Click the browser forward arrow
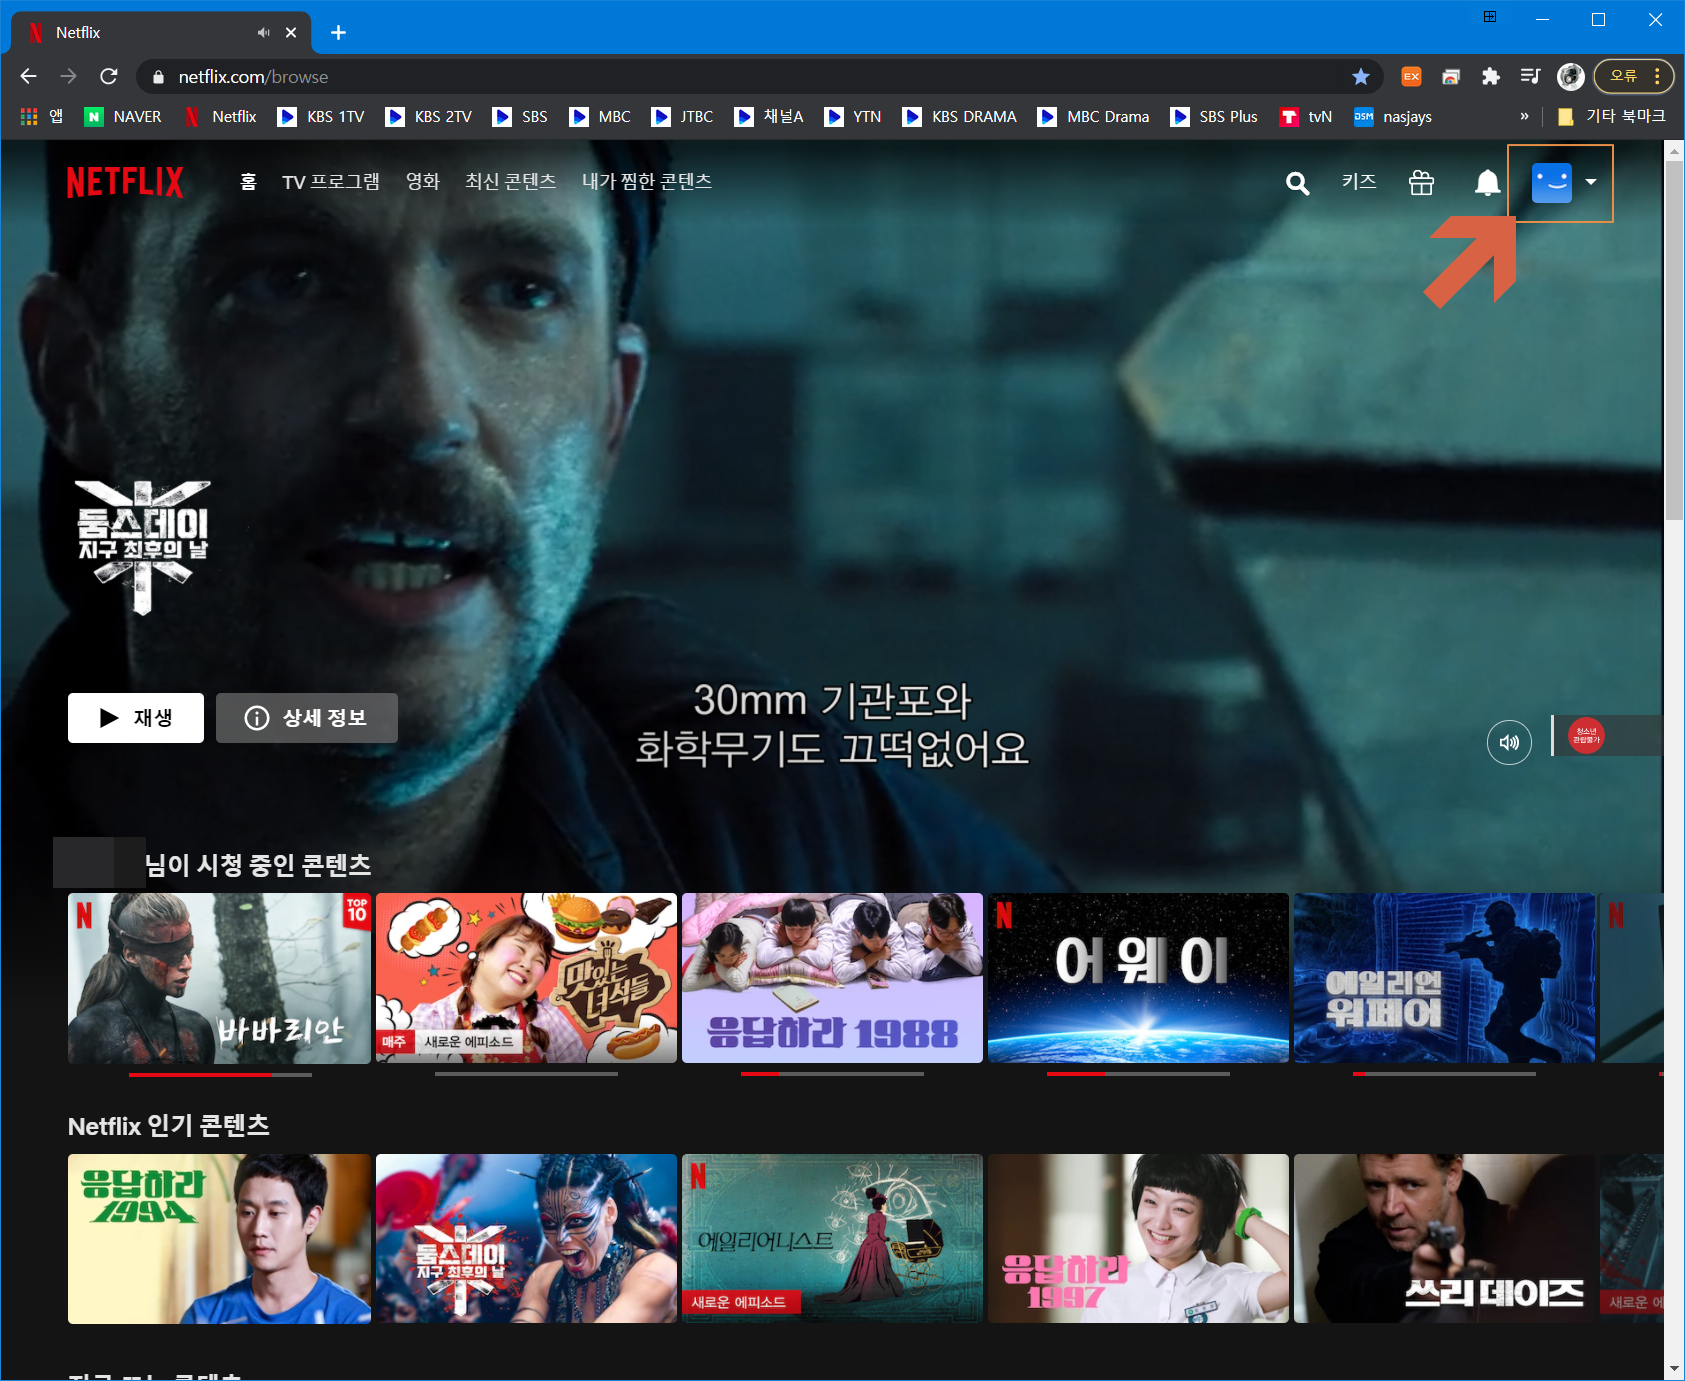Image resolution: width=1685 pixels, height=1381 pixels. [68, 76]
